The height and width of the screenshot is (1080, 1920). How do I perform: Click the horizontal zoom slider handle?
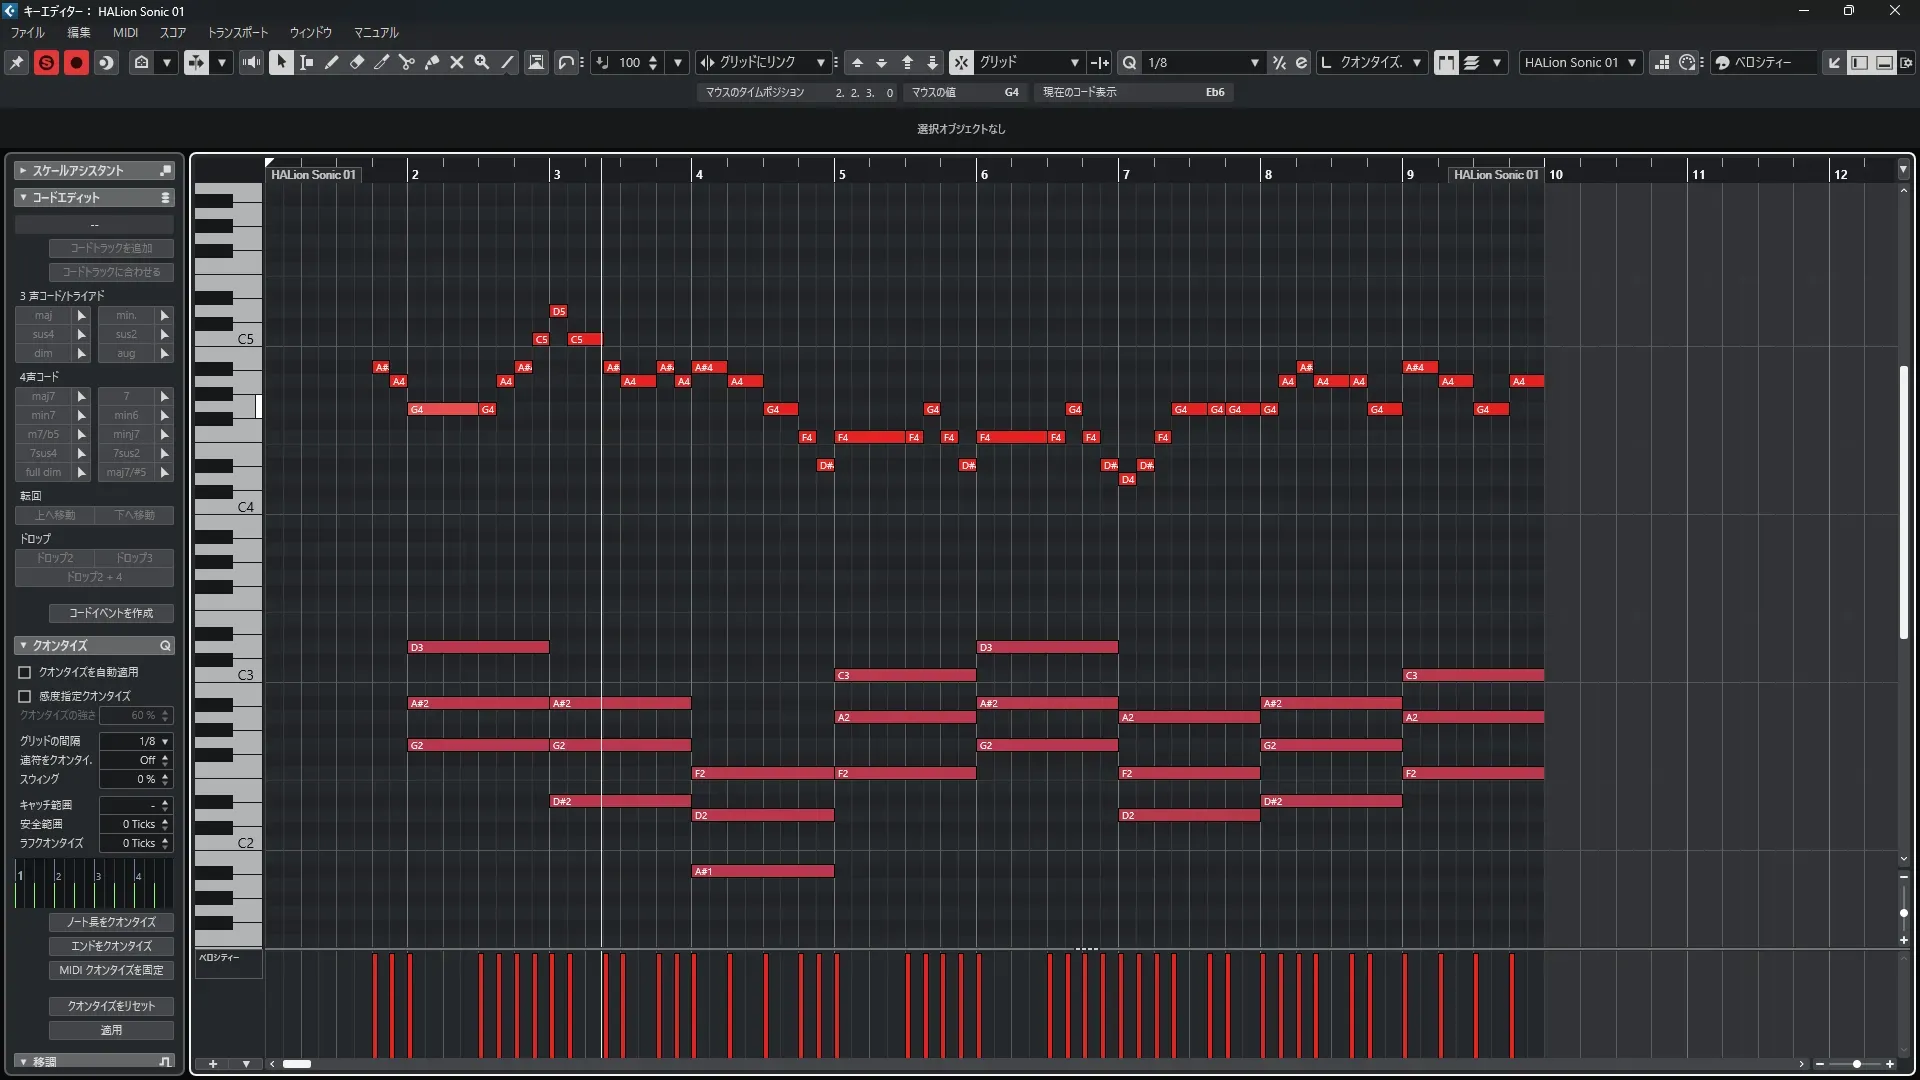[x=1857, y=1064]
